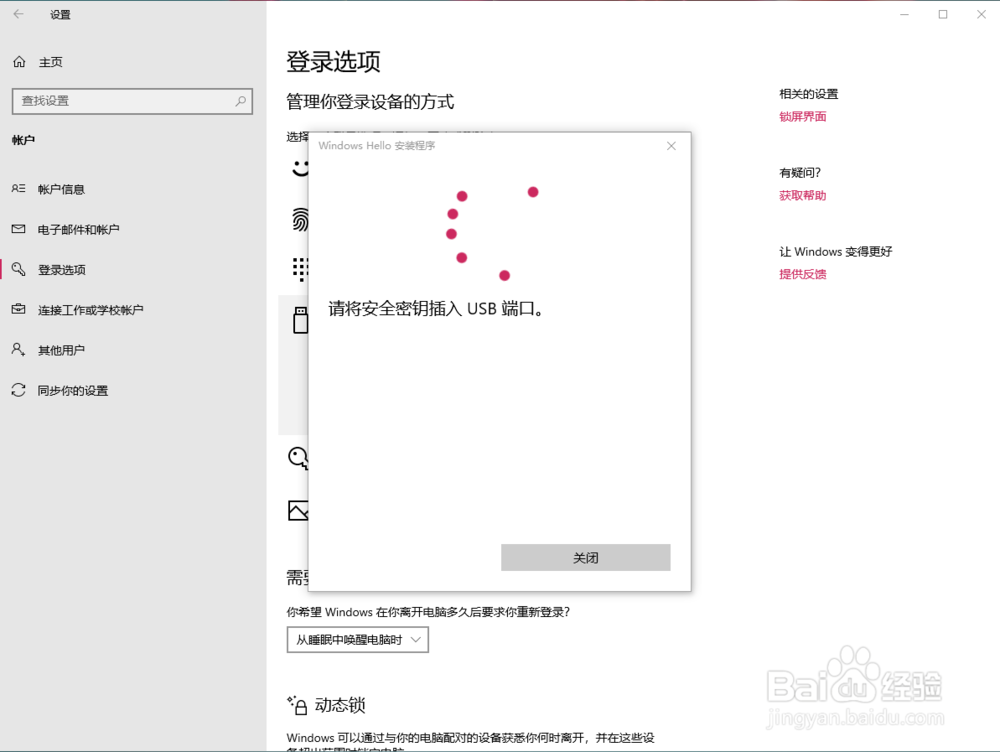Viewport: 1000px width, 752px height.
Task: Maximize the Settings window
Action: [943, 14]
